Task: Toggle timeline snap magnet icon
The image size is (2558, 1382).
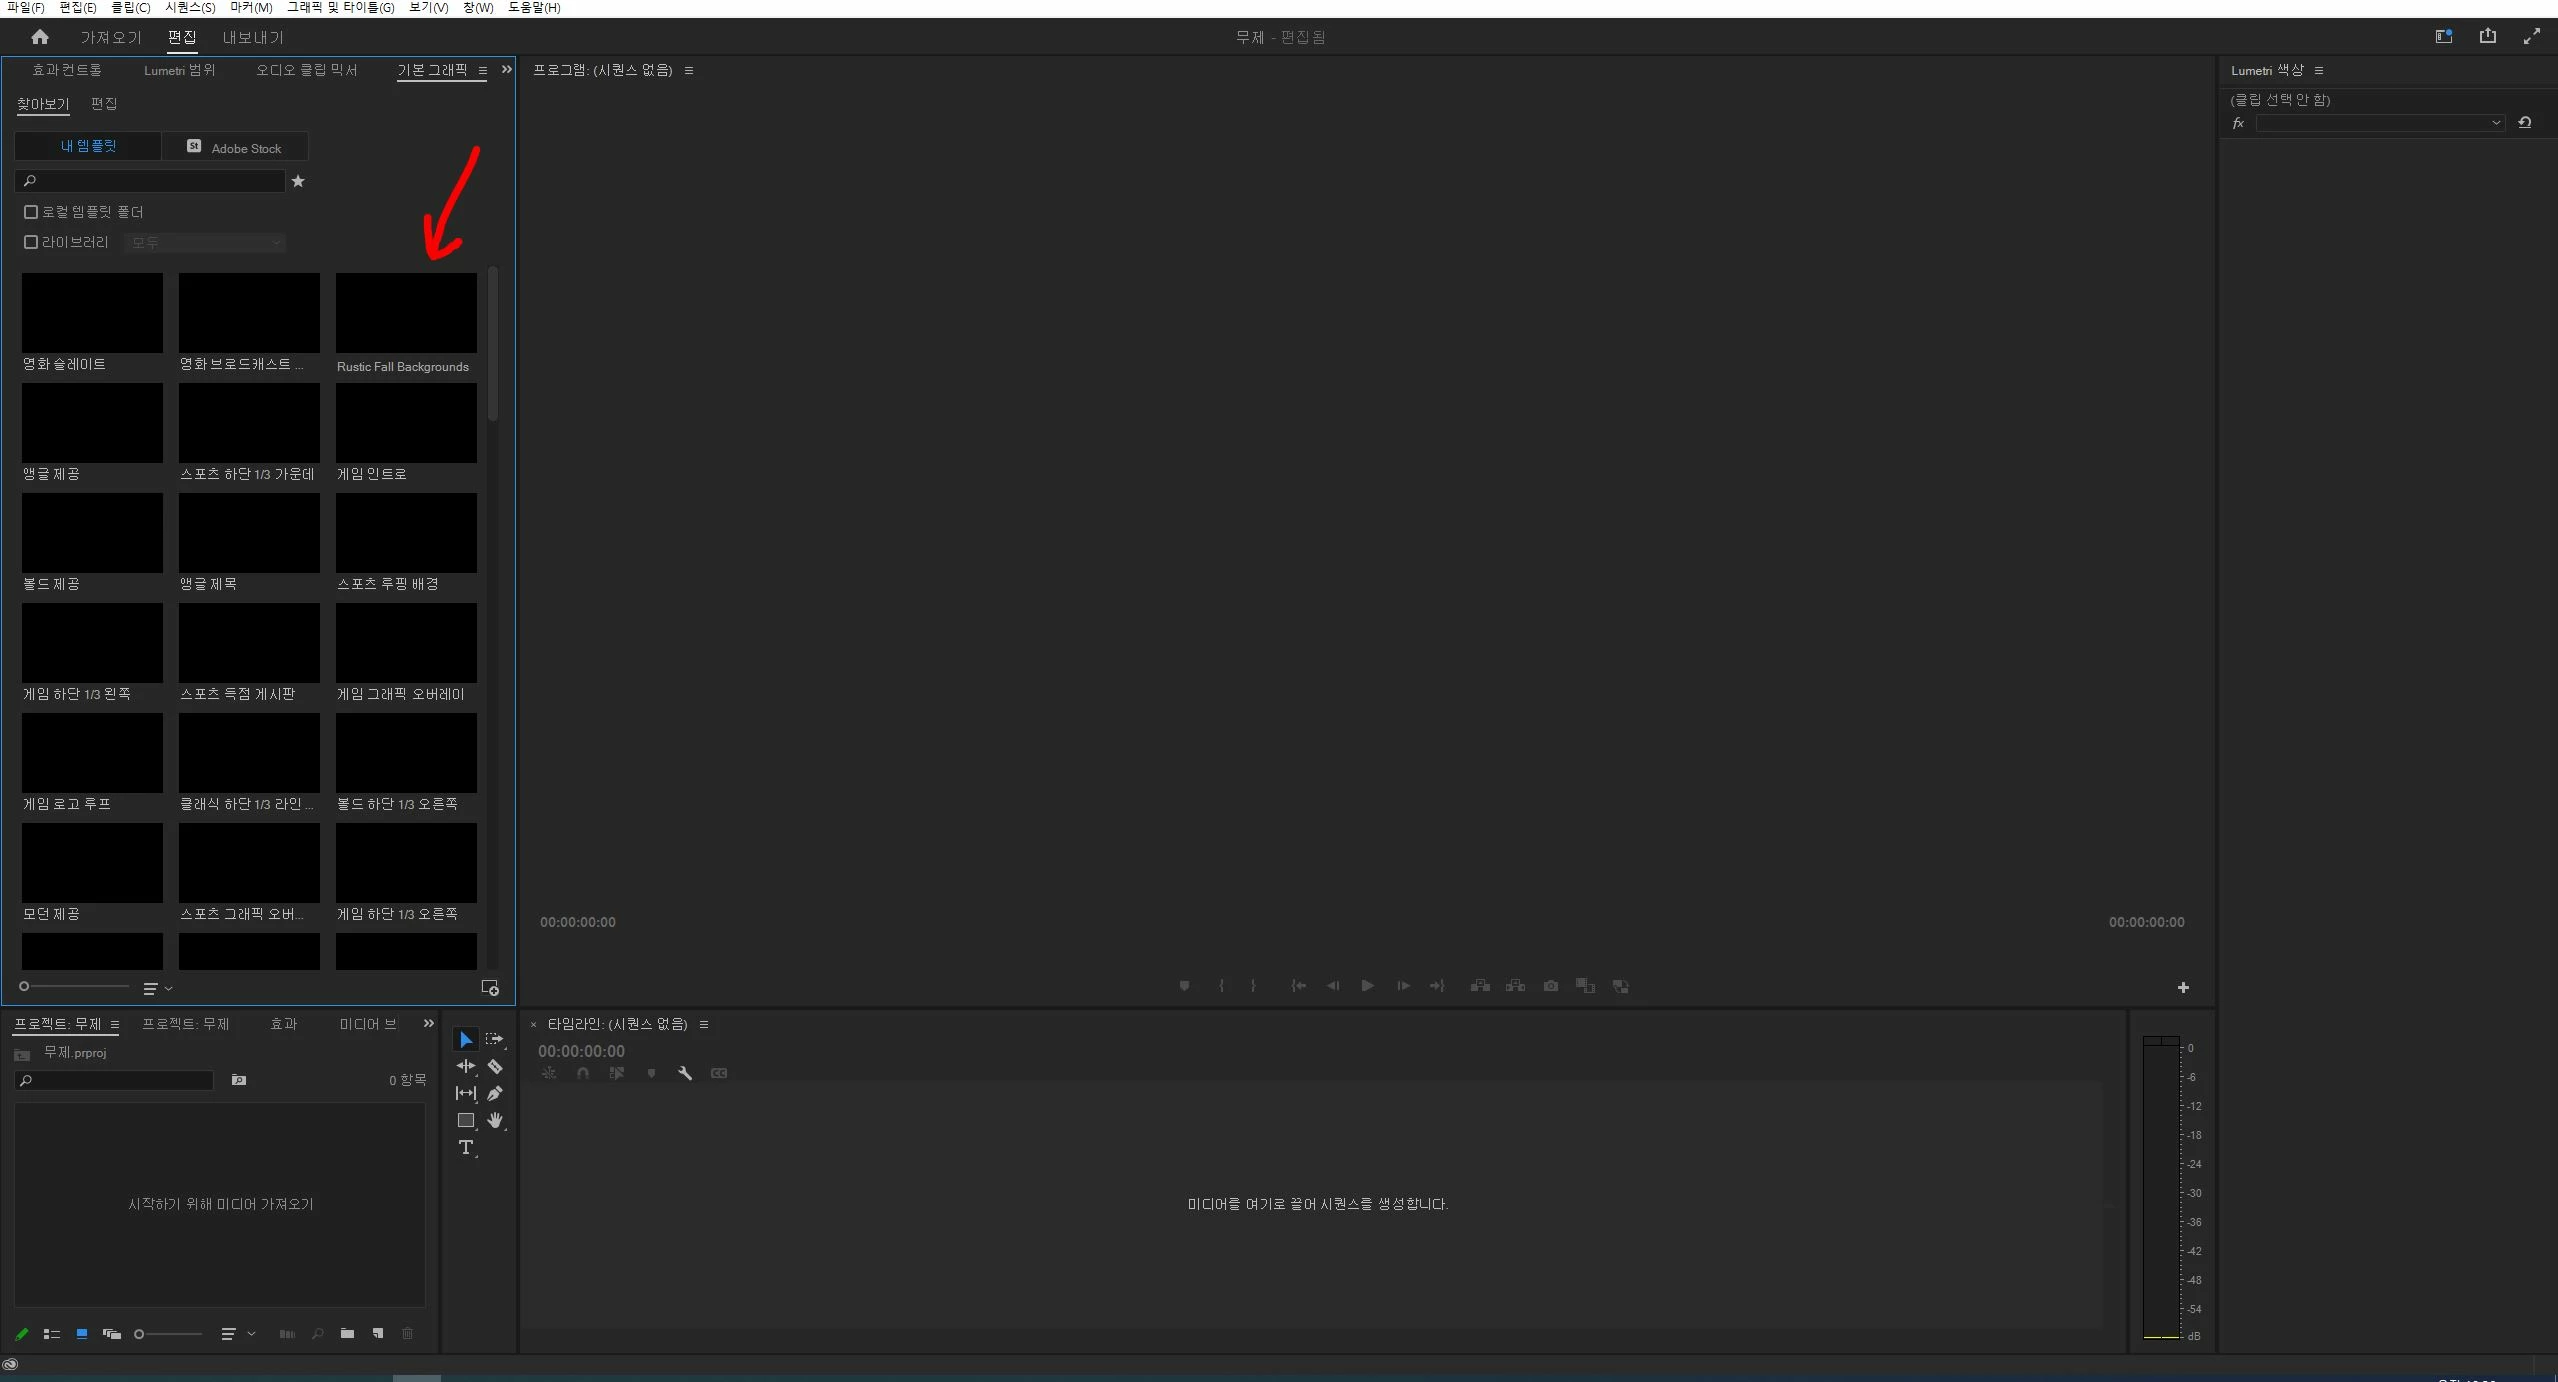Action: click(583, 1073)
